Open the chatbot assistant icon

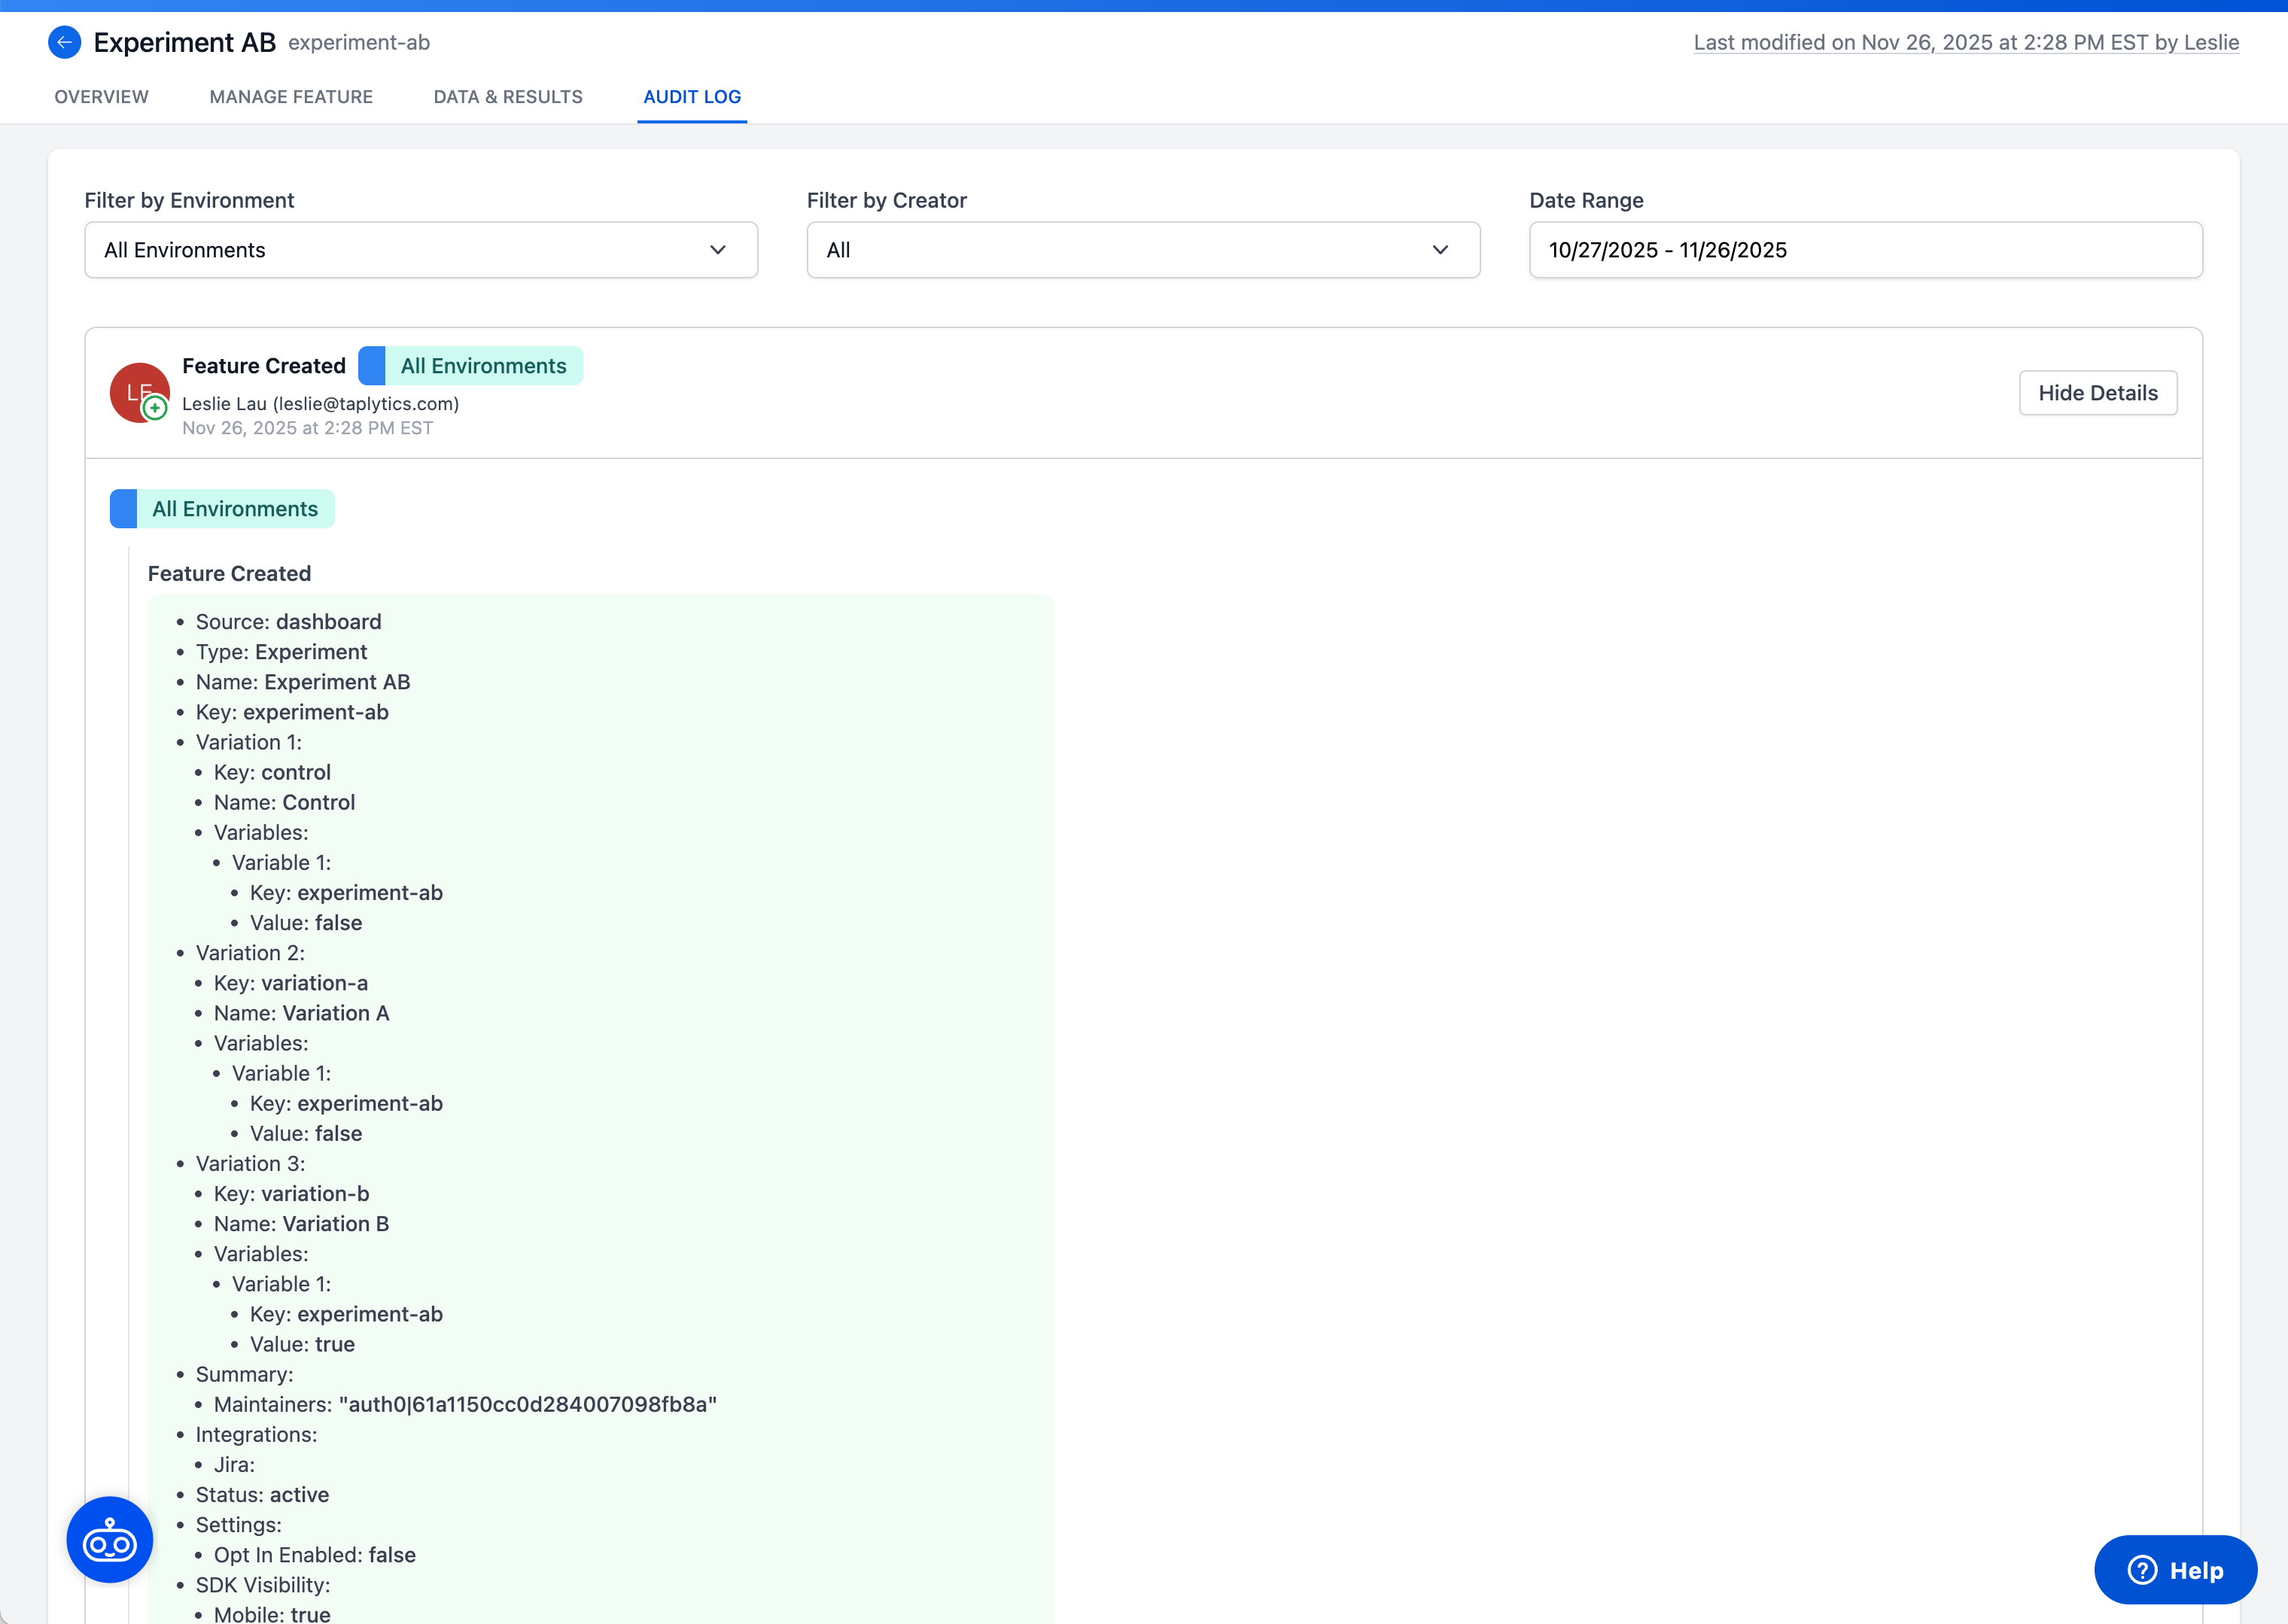tap(109, 1539)
